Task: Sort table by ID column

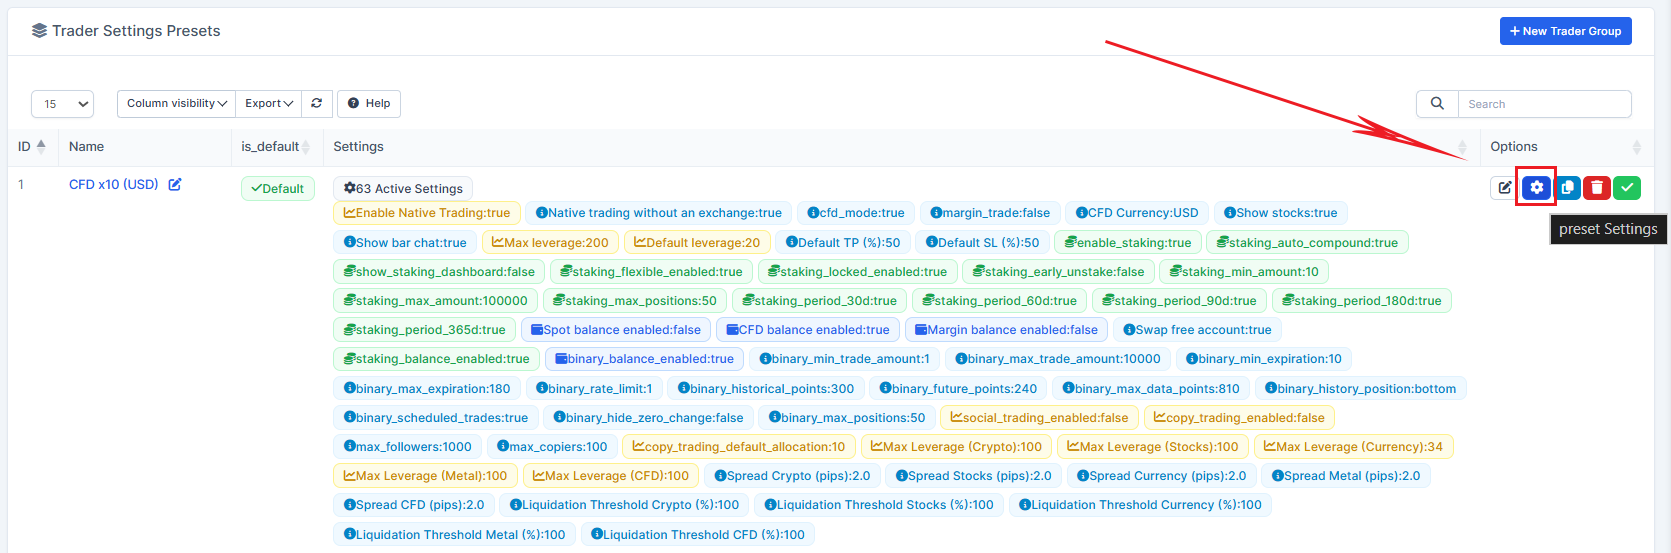Action: [32, 146]
